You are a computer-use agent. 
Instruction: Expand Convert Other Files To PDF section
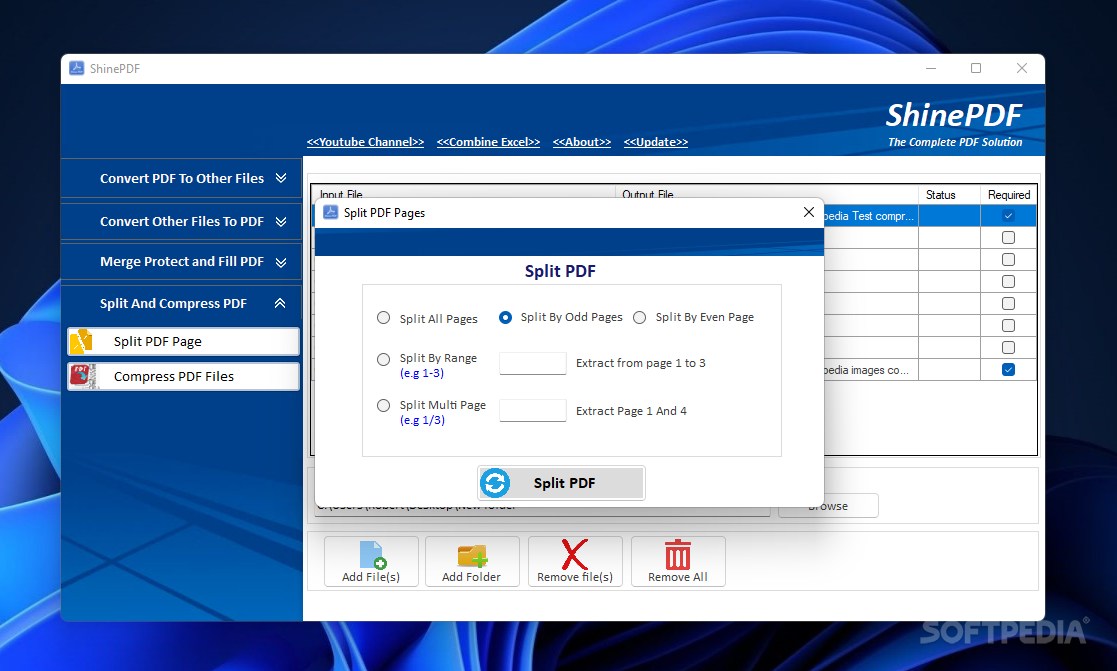pyautogui.click(x=181, y=222)
